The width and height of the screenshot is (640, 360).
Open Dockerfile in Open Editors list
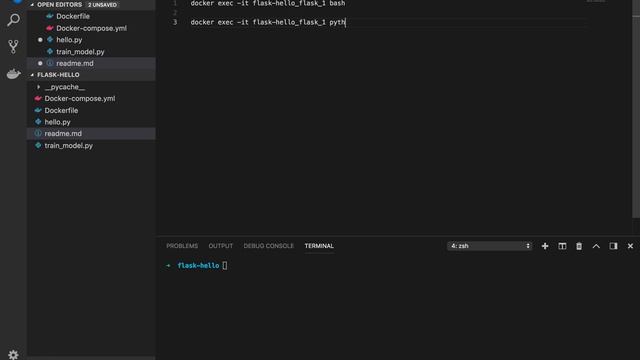click(x=73, y=16)
